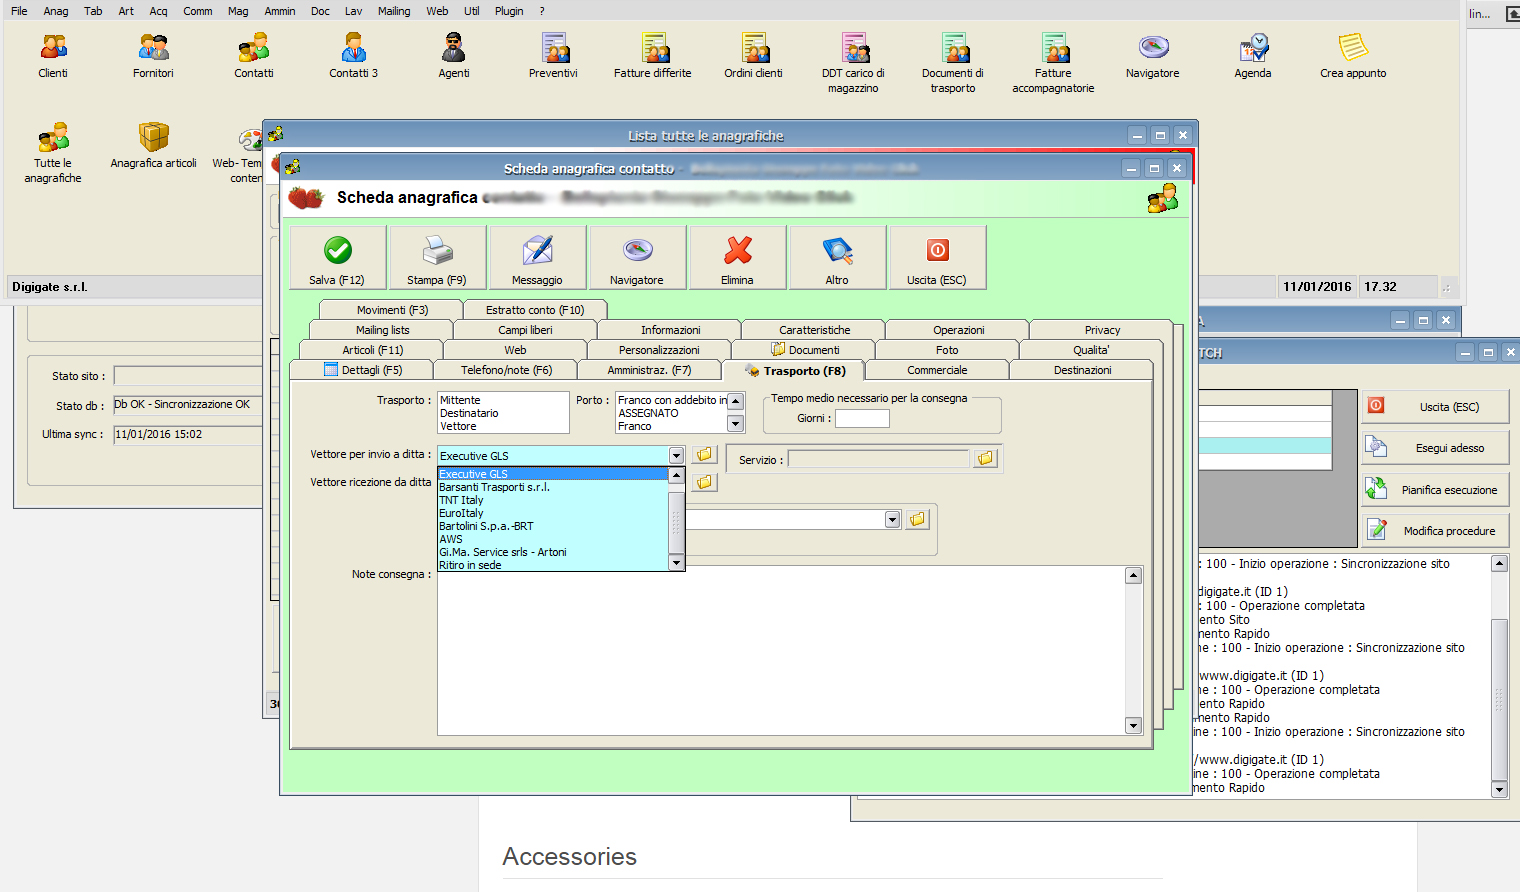1520x892 pixels.
Task: Open the Mag menu in menu bar
Action: point(238,11)
